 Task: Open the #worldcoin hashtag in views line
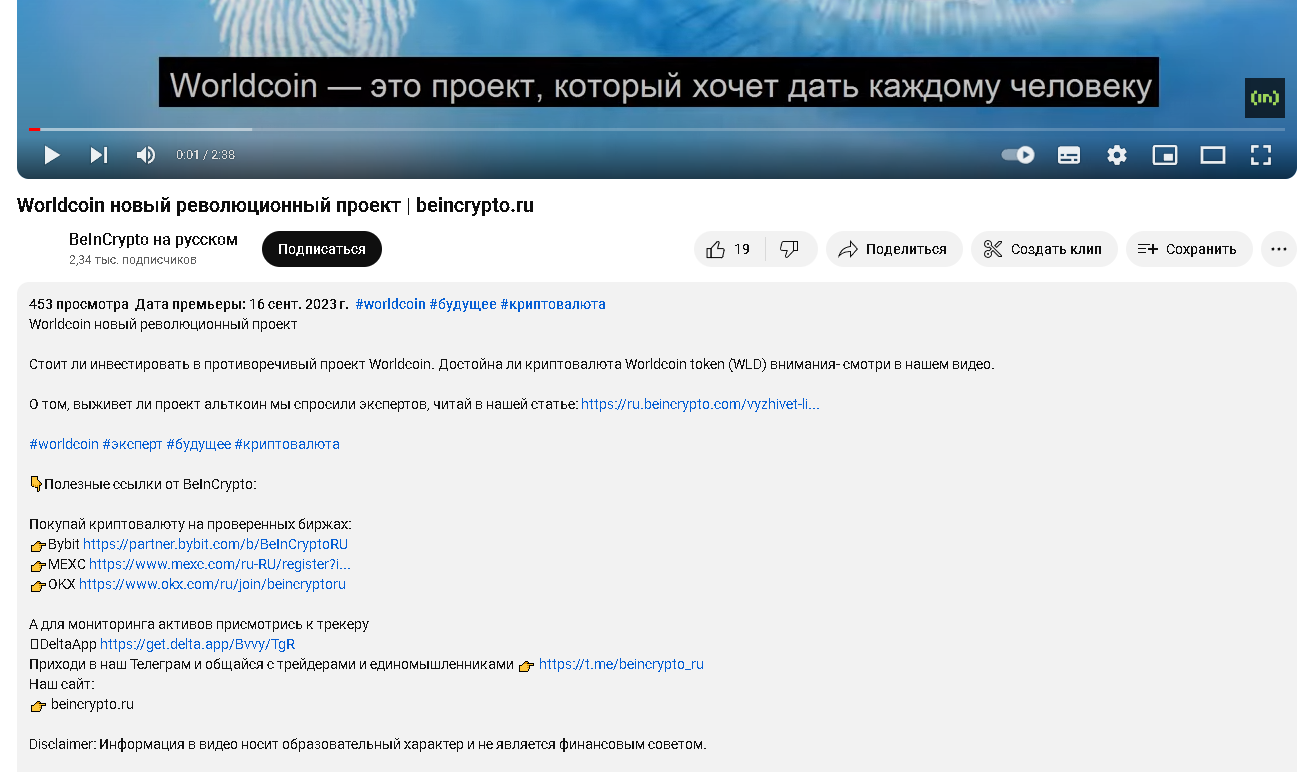[x=390, y=304]
